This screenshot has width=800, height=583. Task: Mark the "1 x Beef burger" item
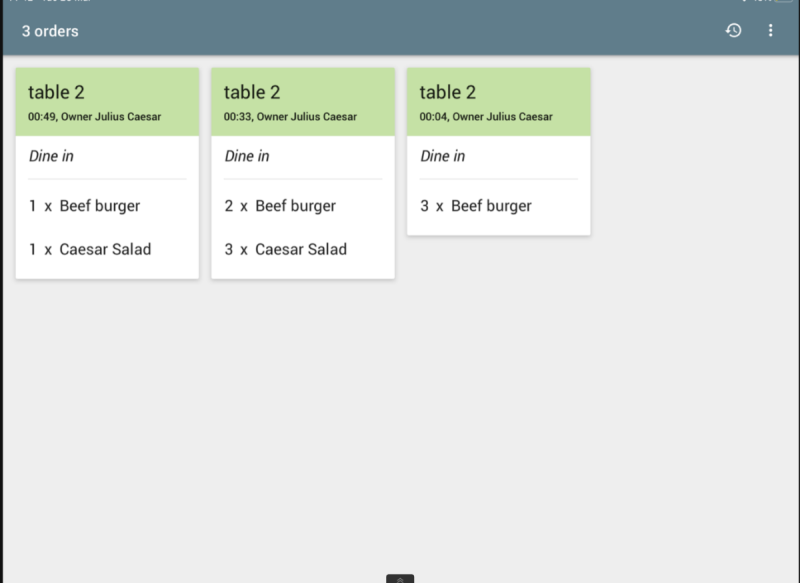point(85,206)
